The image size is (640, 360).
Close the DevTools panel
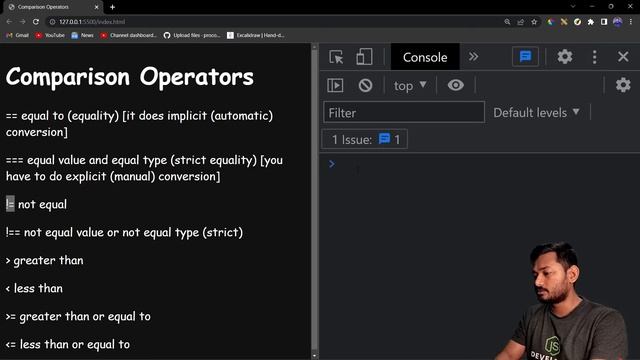(x=623, y=56)
